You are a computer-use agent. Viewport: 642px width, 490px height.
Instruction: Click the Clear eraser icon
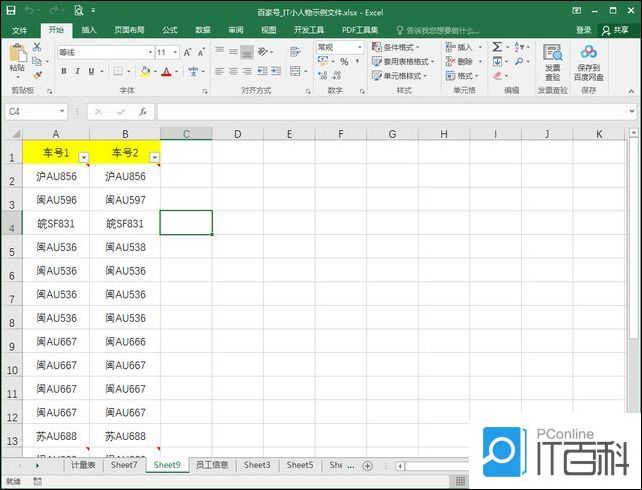(497, 75)
